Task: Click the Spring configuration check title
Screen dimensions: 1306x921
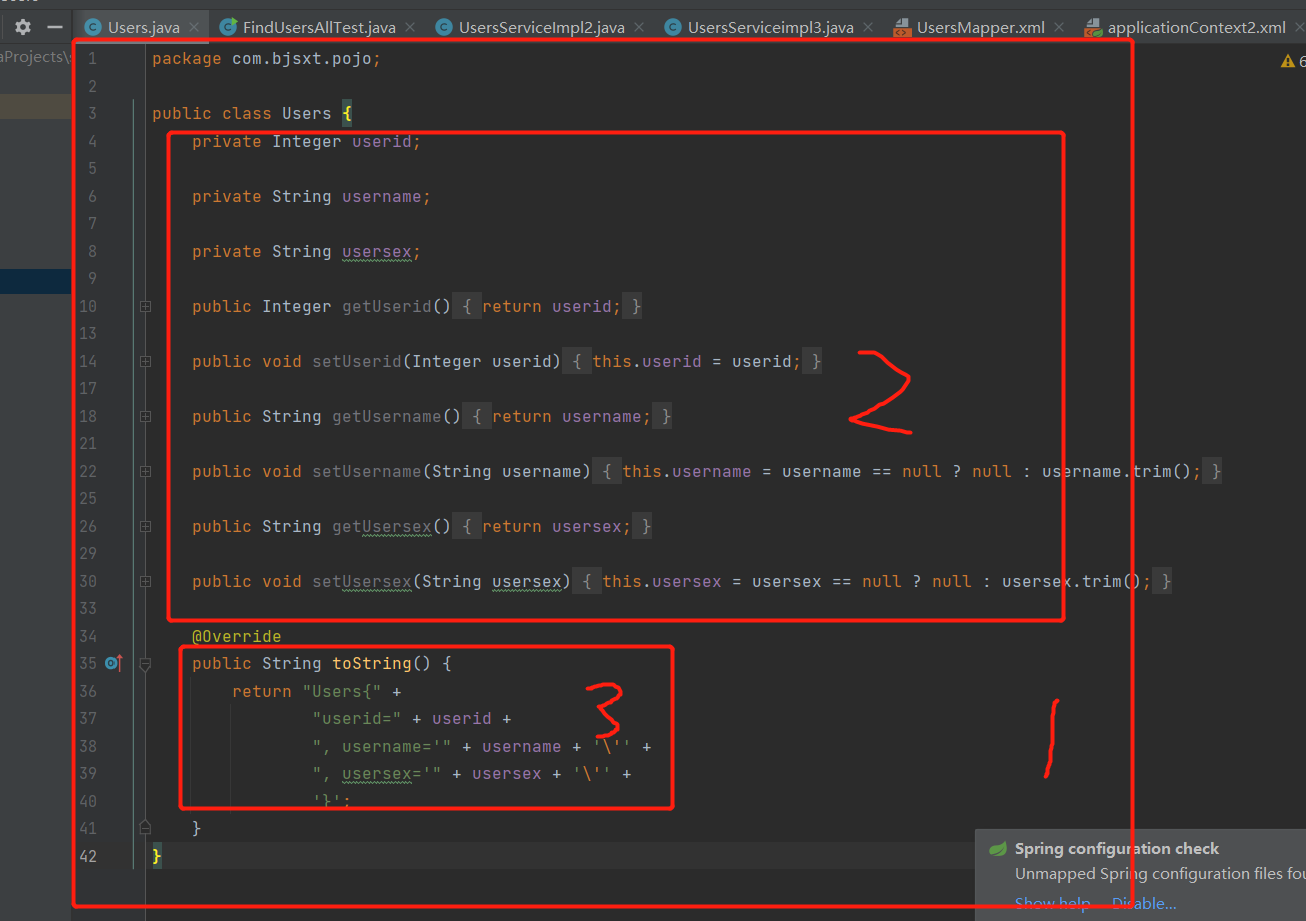Action: point(1117,849)
